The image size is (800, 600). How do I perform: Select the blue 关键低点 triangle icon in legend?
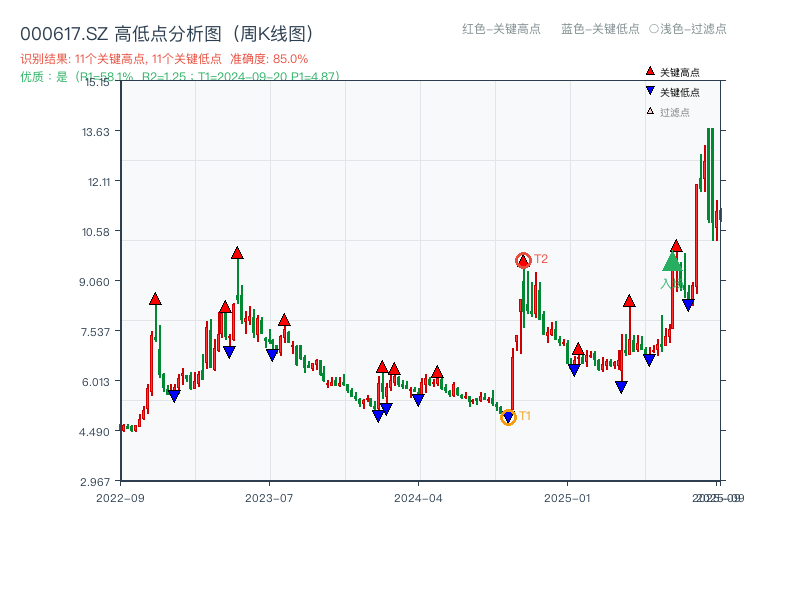[650, 91]
